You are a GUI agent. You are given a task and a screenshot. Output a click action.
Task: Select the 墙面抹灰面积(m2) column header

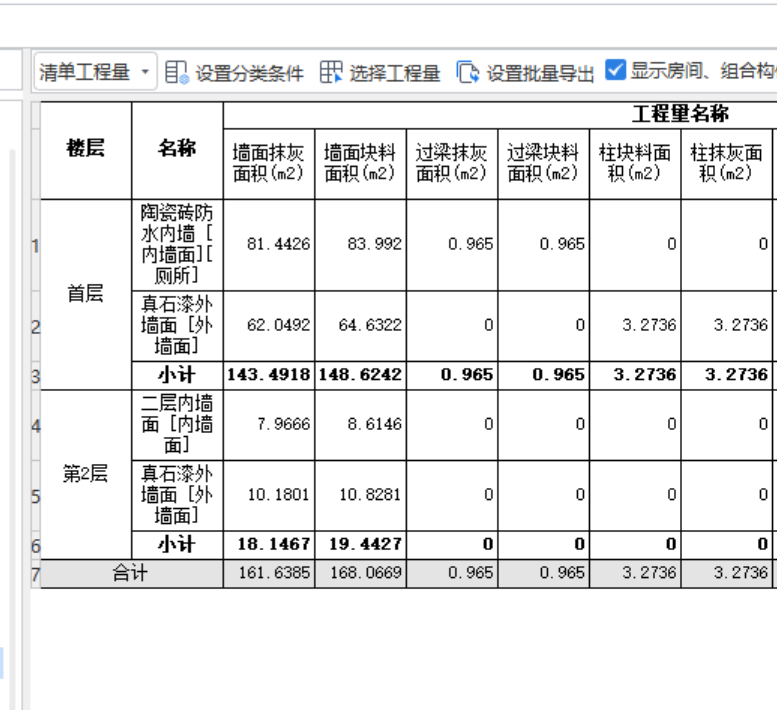pyautogui.click(x=269, y=164)
